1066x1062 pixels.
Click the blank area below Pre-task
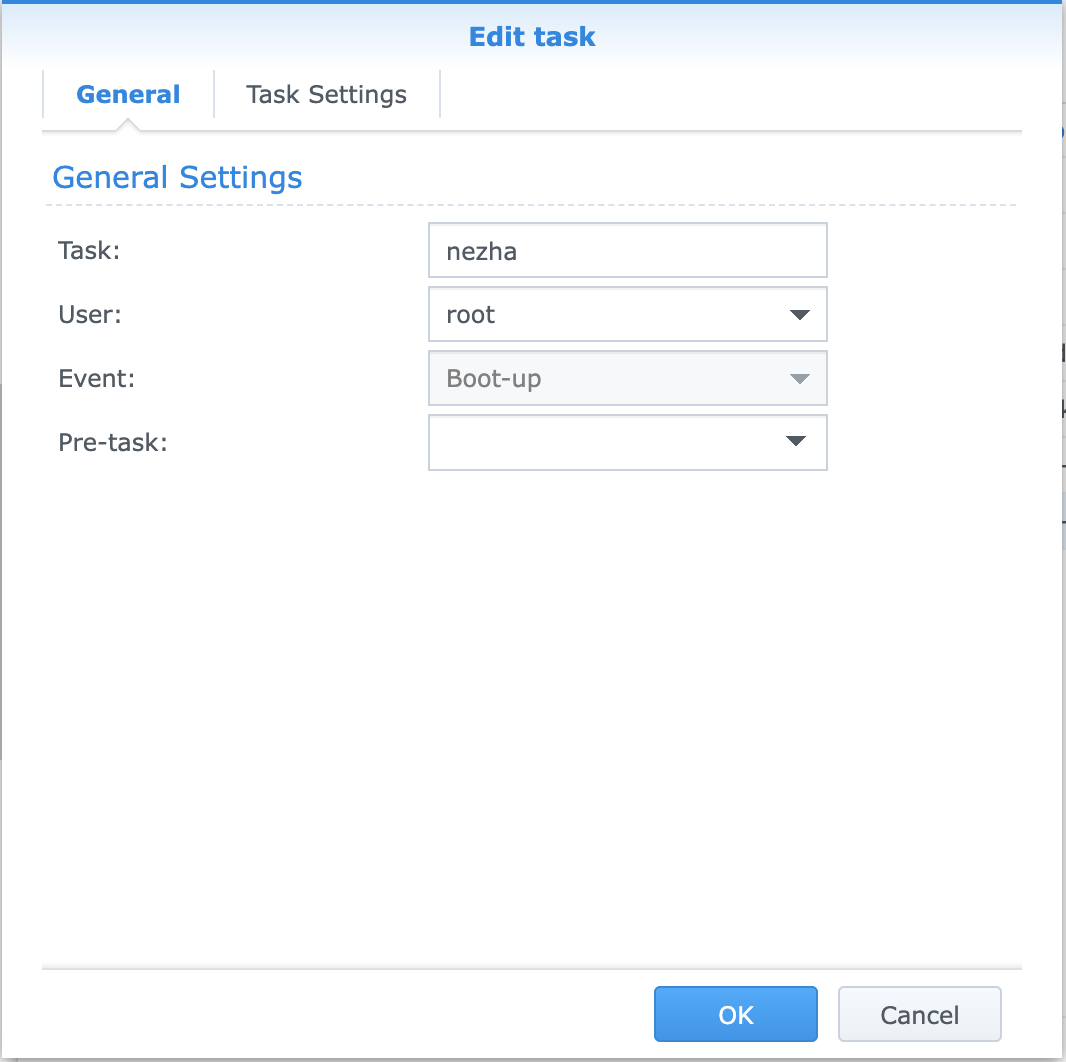(530, 700)
